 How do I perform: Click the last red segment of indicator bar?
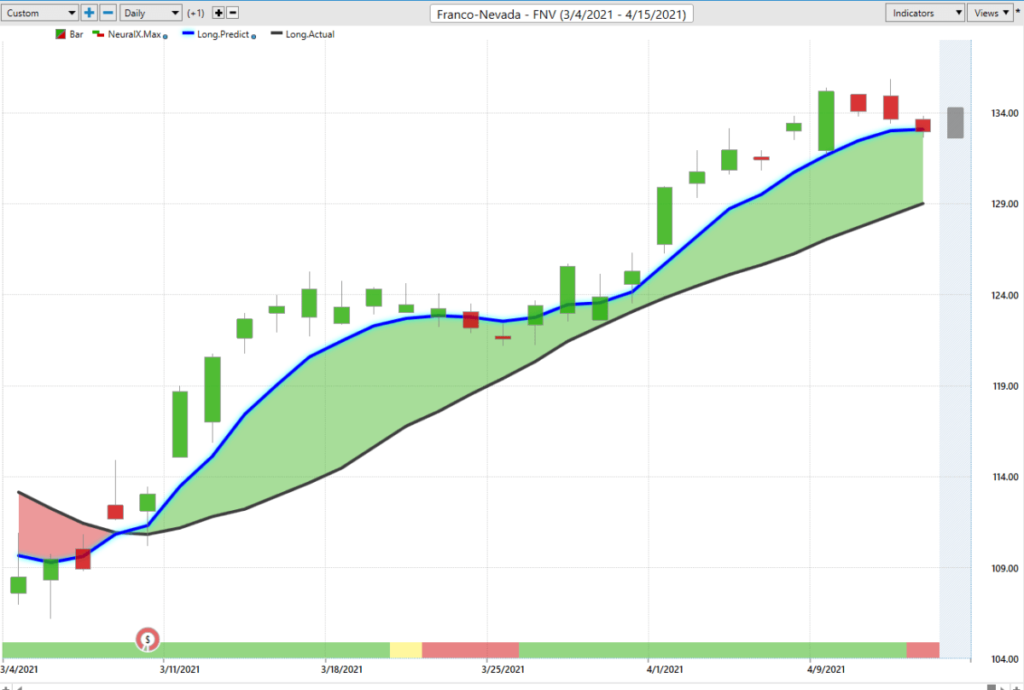[923, 650]
